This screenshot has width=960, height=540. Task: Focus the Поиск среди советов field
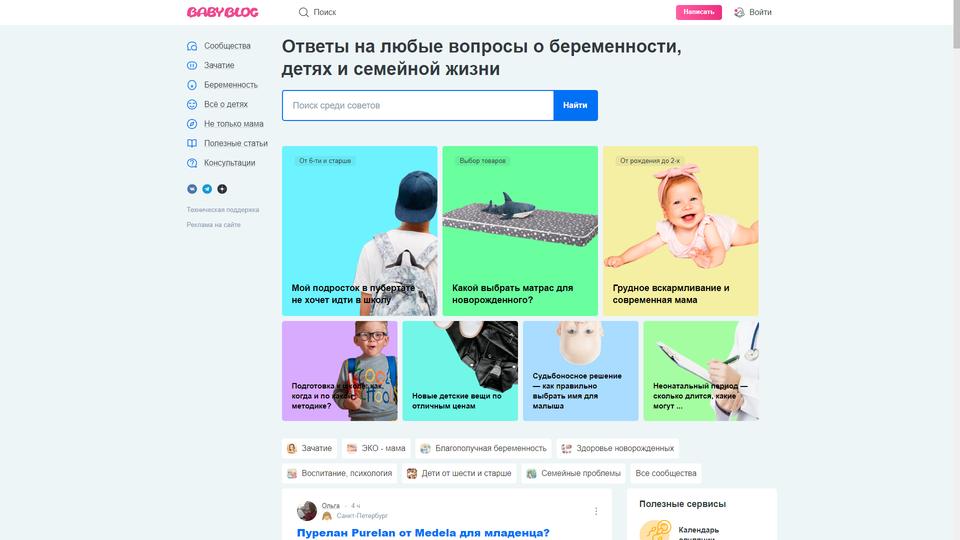[x=418, y=105]
